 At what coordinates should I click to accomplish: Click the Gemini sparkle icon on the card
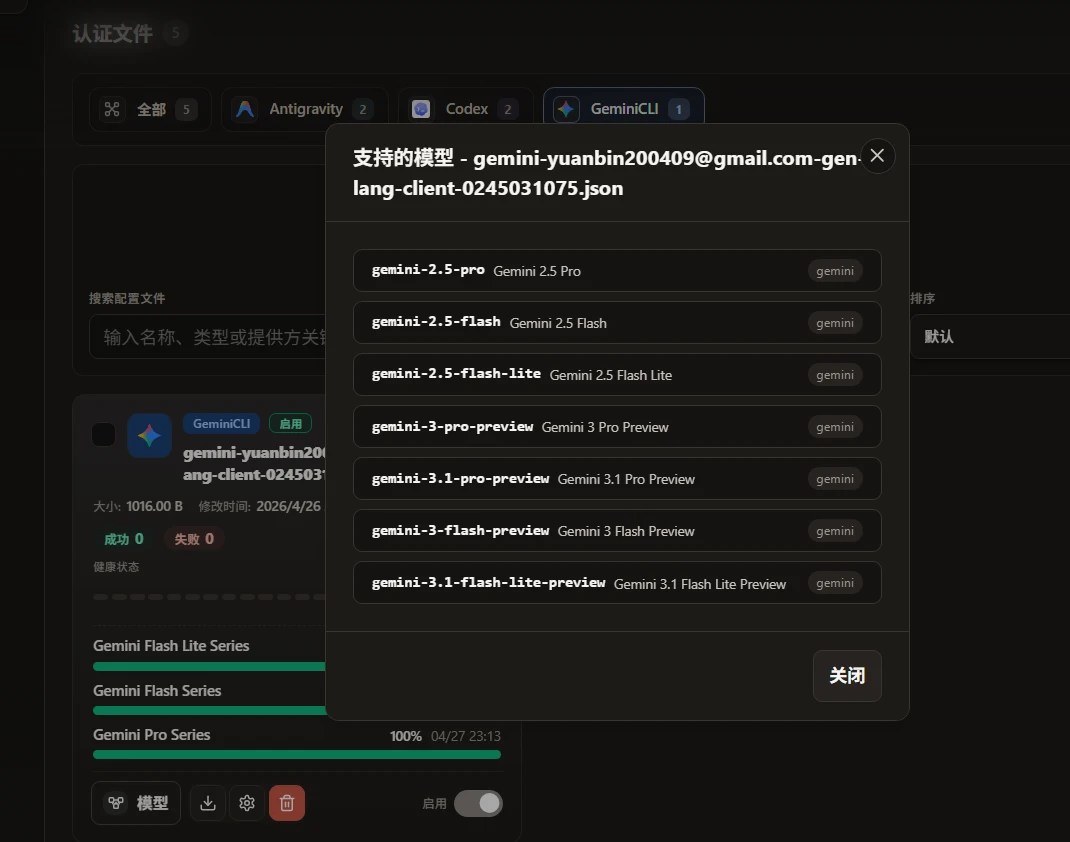pyautogui.click(x=149, y=435)
